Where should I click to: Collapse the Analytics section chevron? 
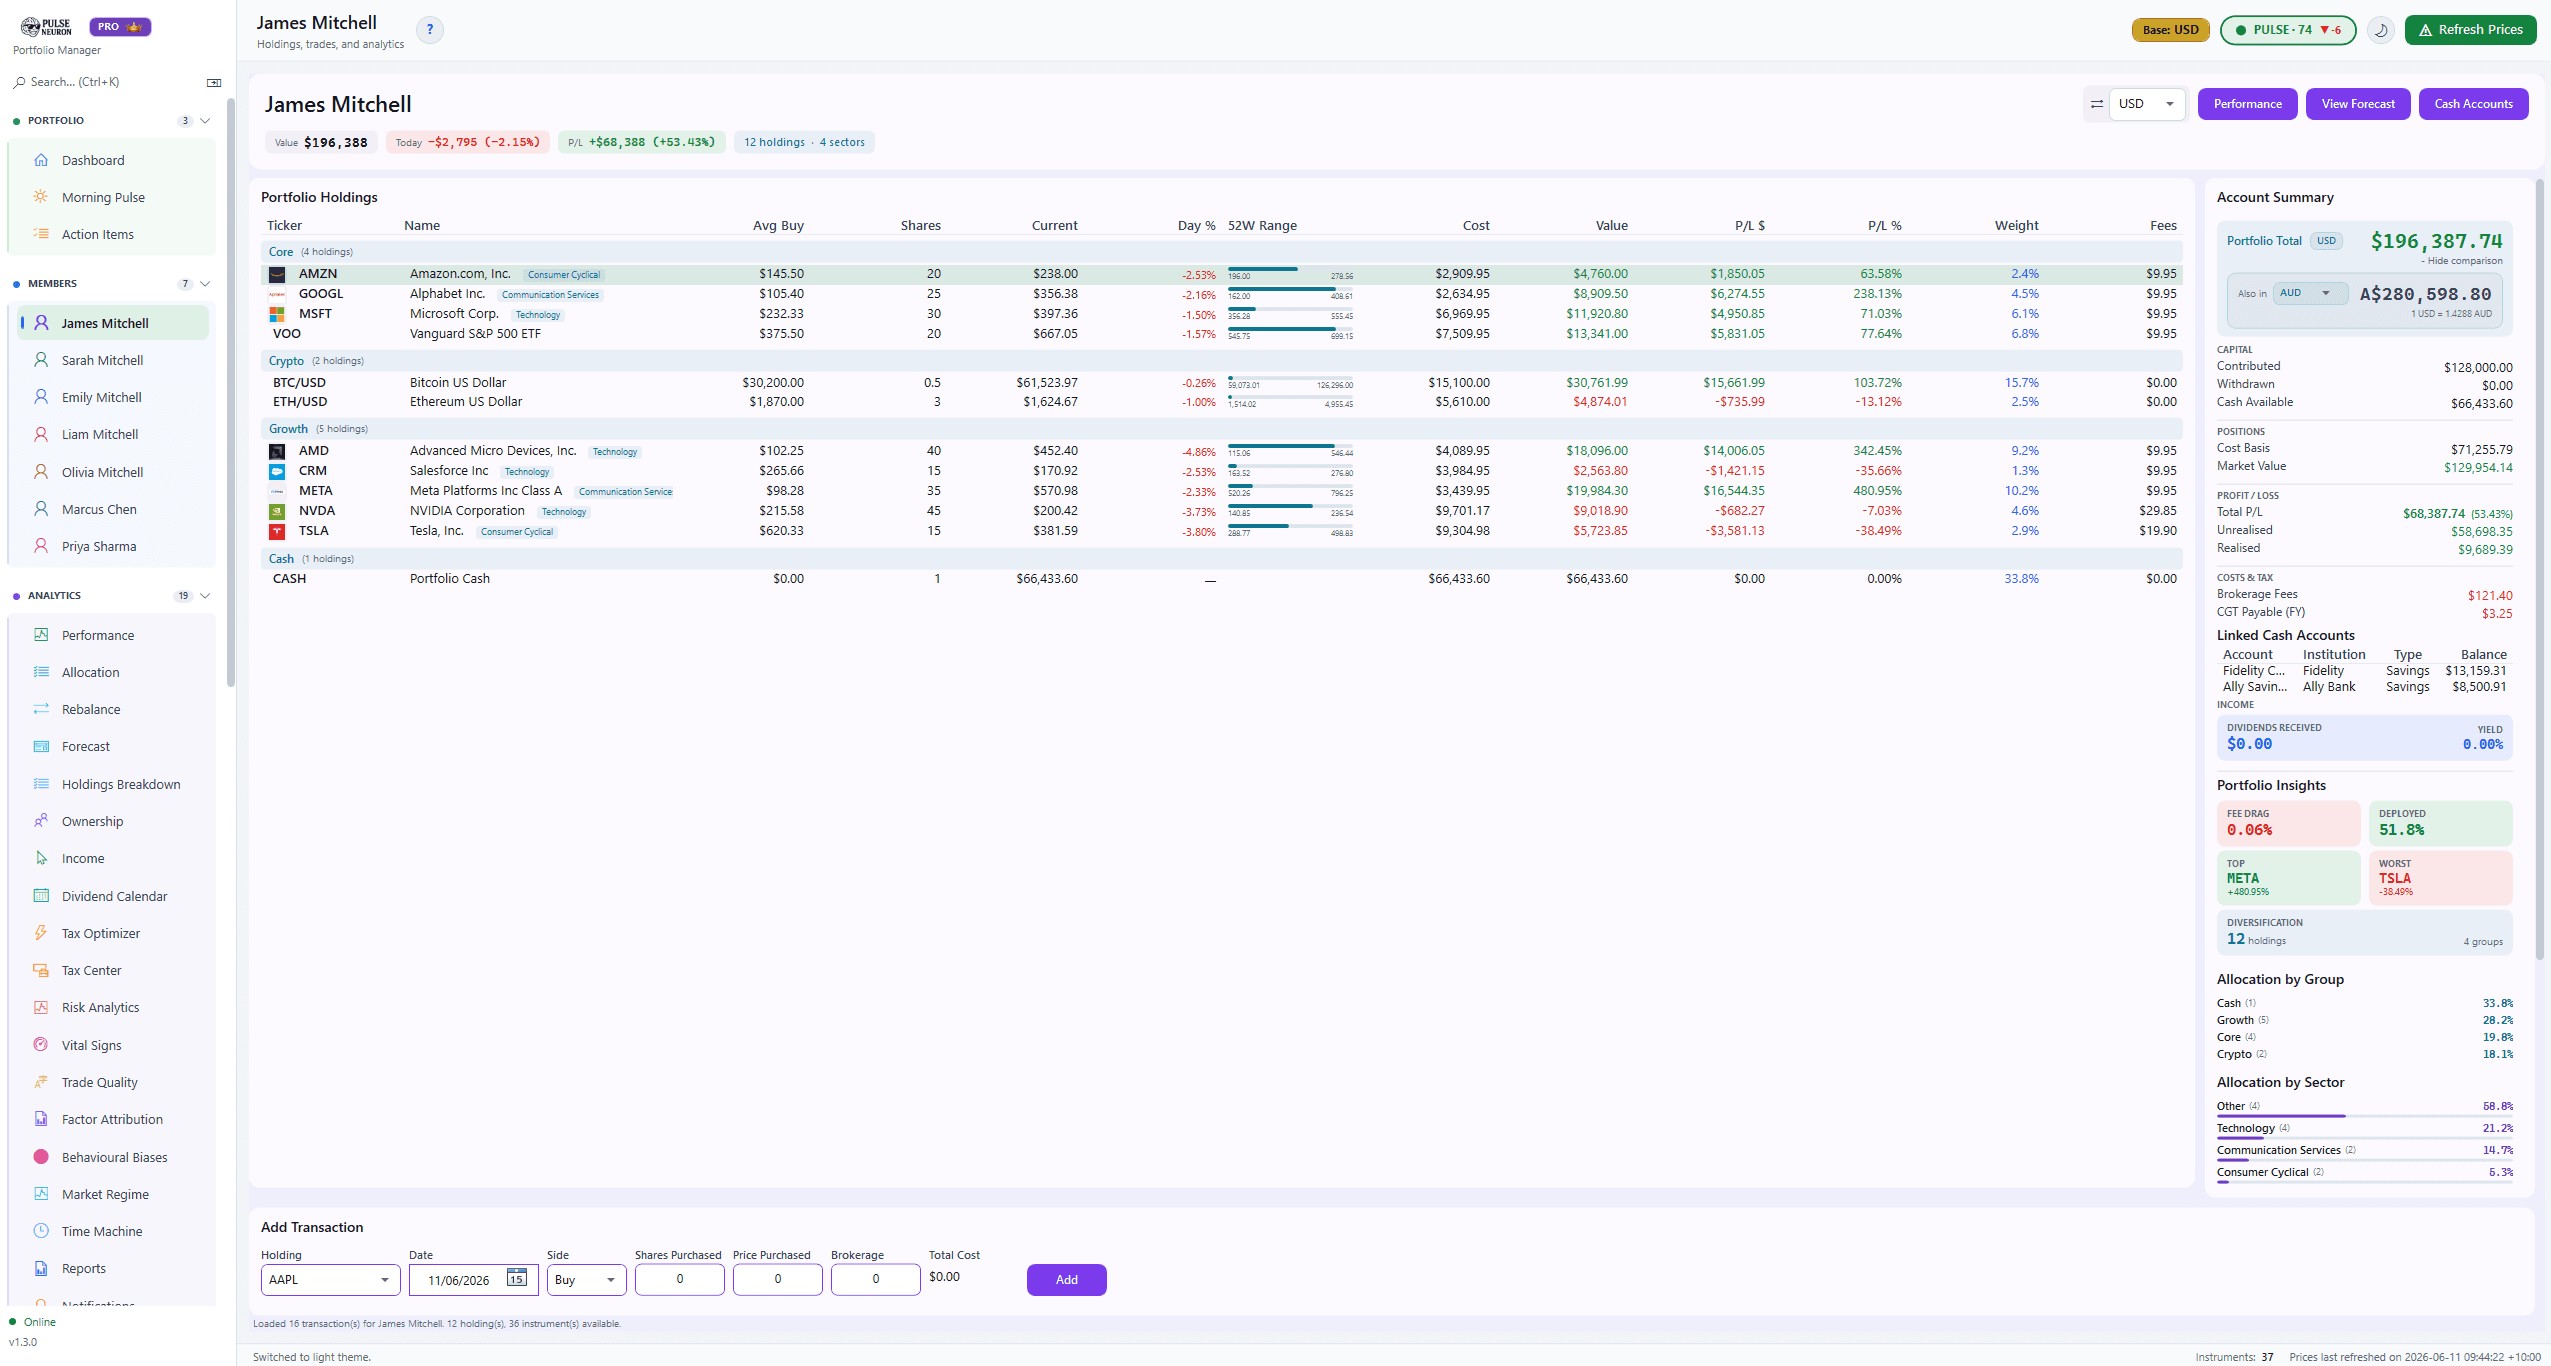click(x=205, y=596)
